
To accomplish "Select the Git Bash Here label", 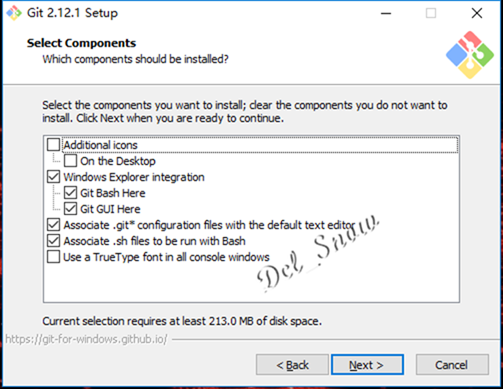I will click(113, 193).
